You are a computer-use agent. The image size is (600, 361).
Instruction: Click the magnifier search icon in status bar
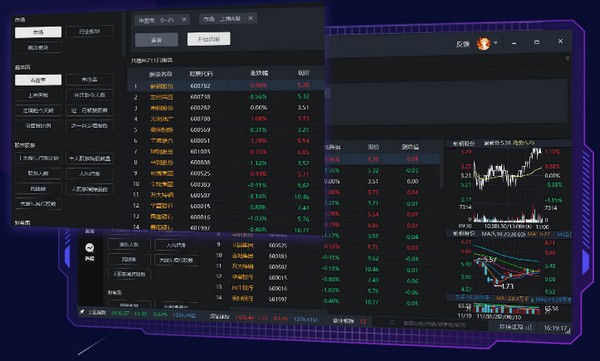point(392,323)
